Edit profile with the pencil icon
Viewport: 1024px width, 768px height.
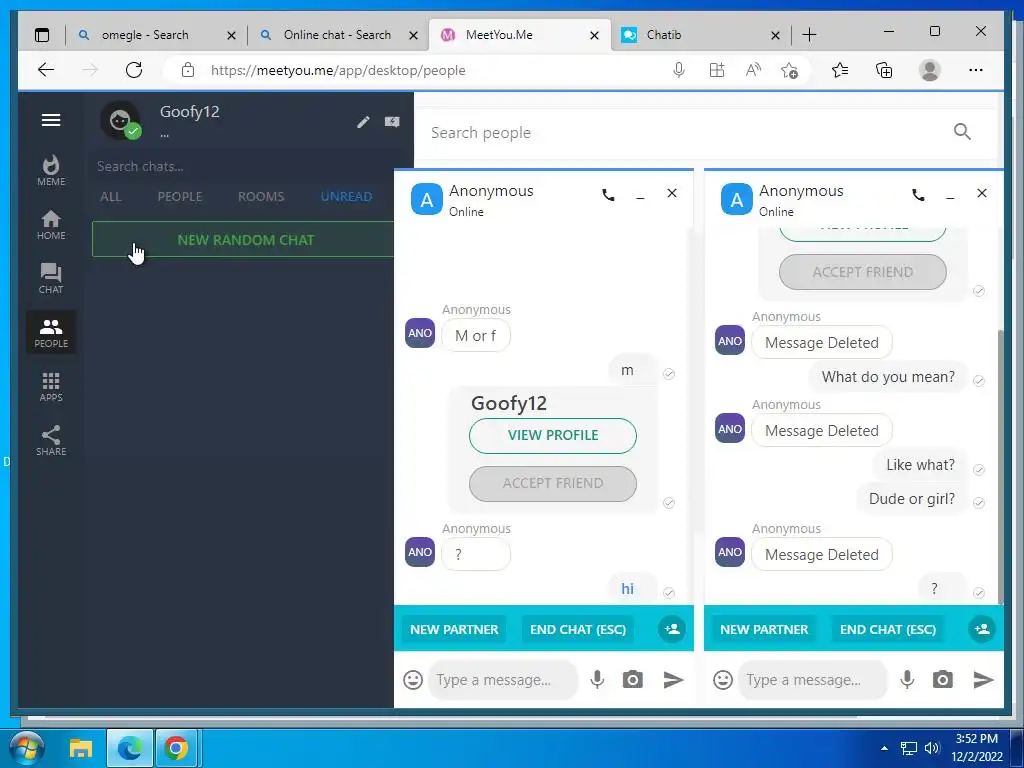tap(363, 122)
